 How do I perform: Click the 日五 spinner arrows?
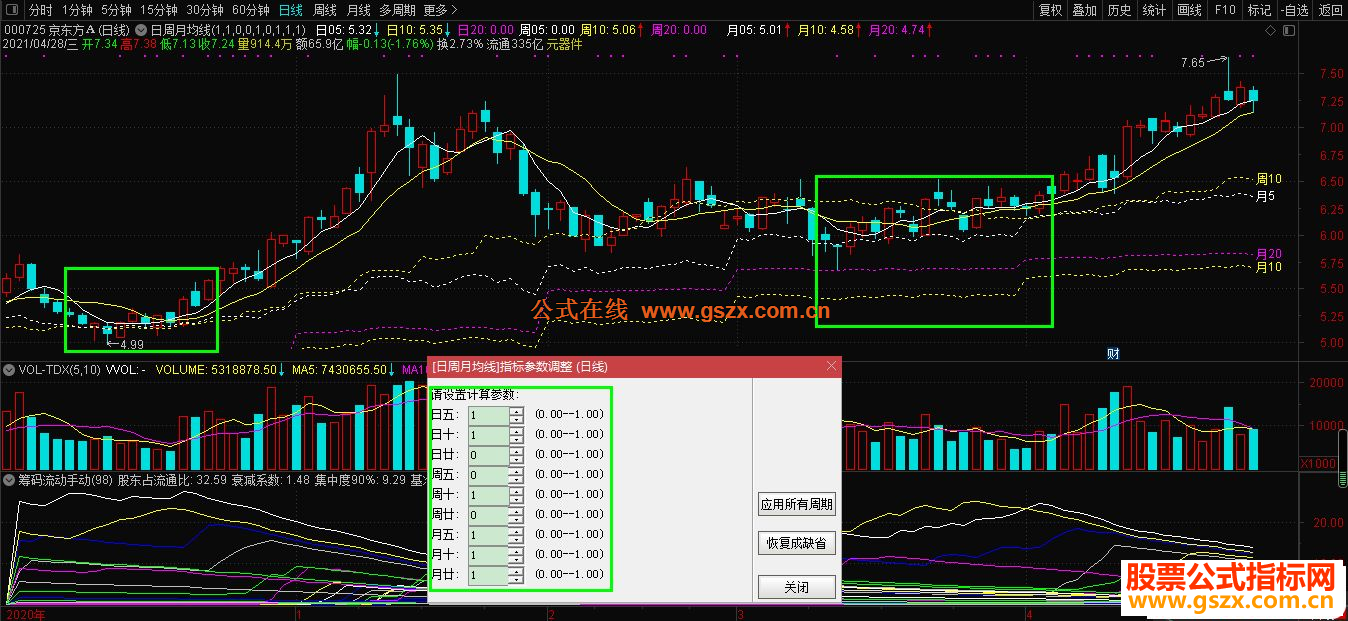tap(516, 414)
